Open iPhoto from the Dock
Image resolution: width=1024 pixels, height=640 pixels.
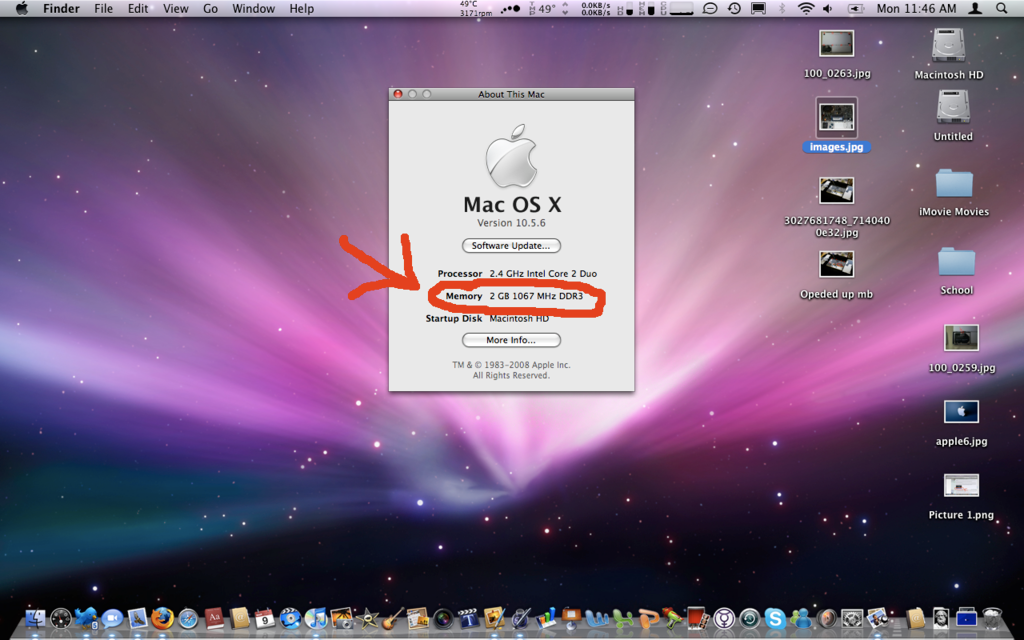[x=342, y=618]
